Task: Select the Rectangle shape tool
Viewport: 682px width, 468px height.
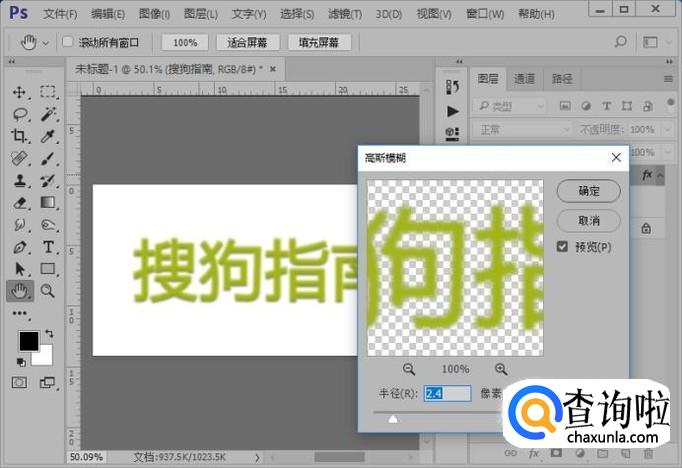Action: tap(48, 269)
